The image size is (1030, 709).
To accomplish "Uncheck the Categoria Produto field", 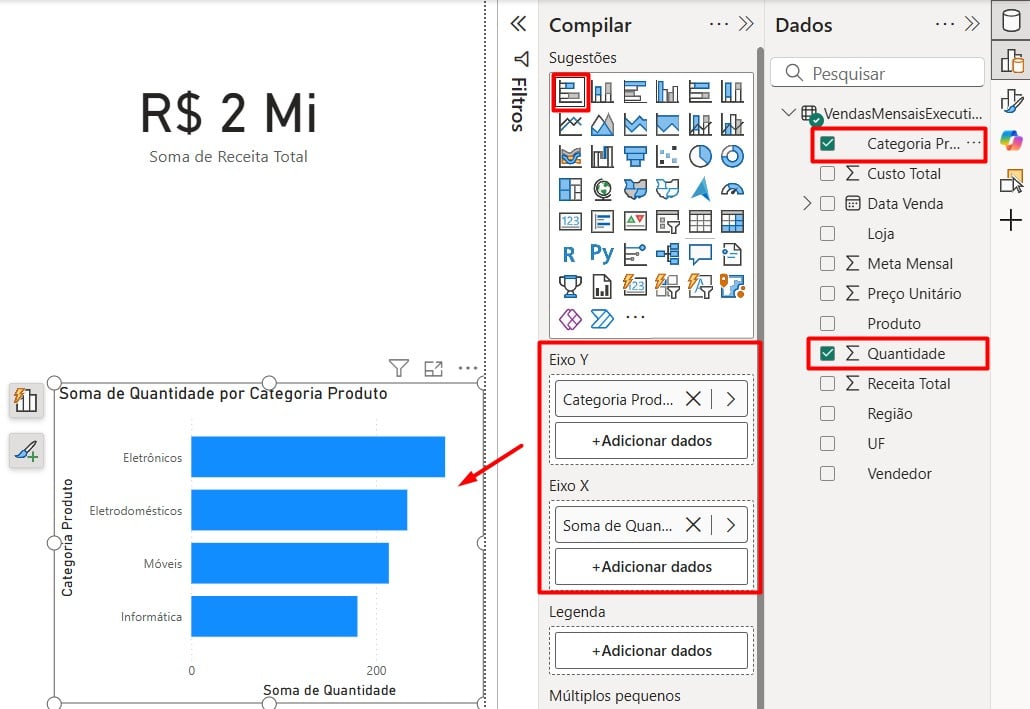I will 828,144.
